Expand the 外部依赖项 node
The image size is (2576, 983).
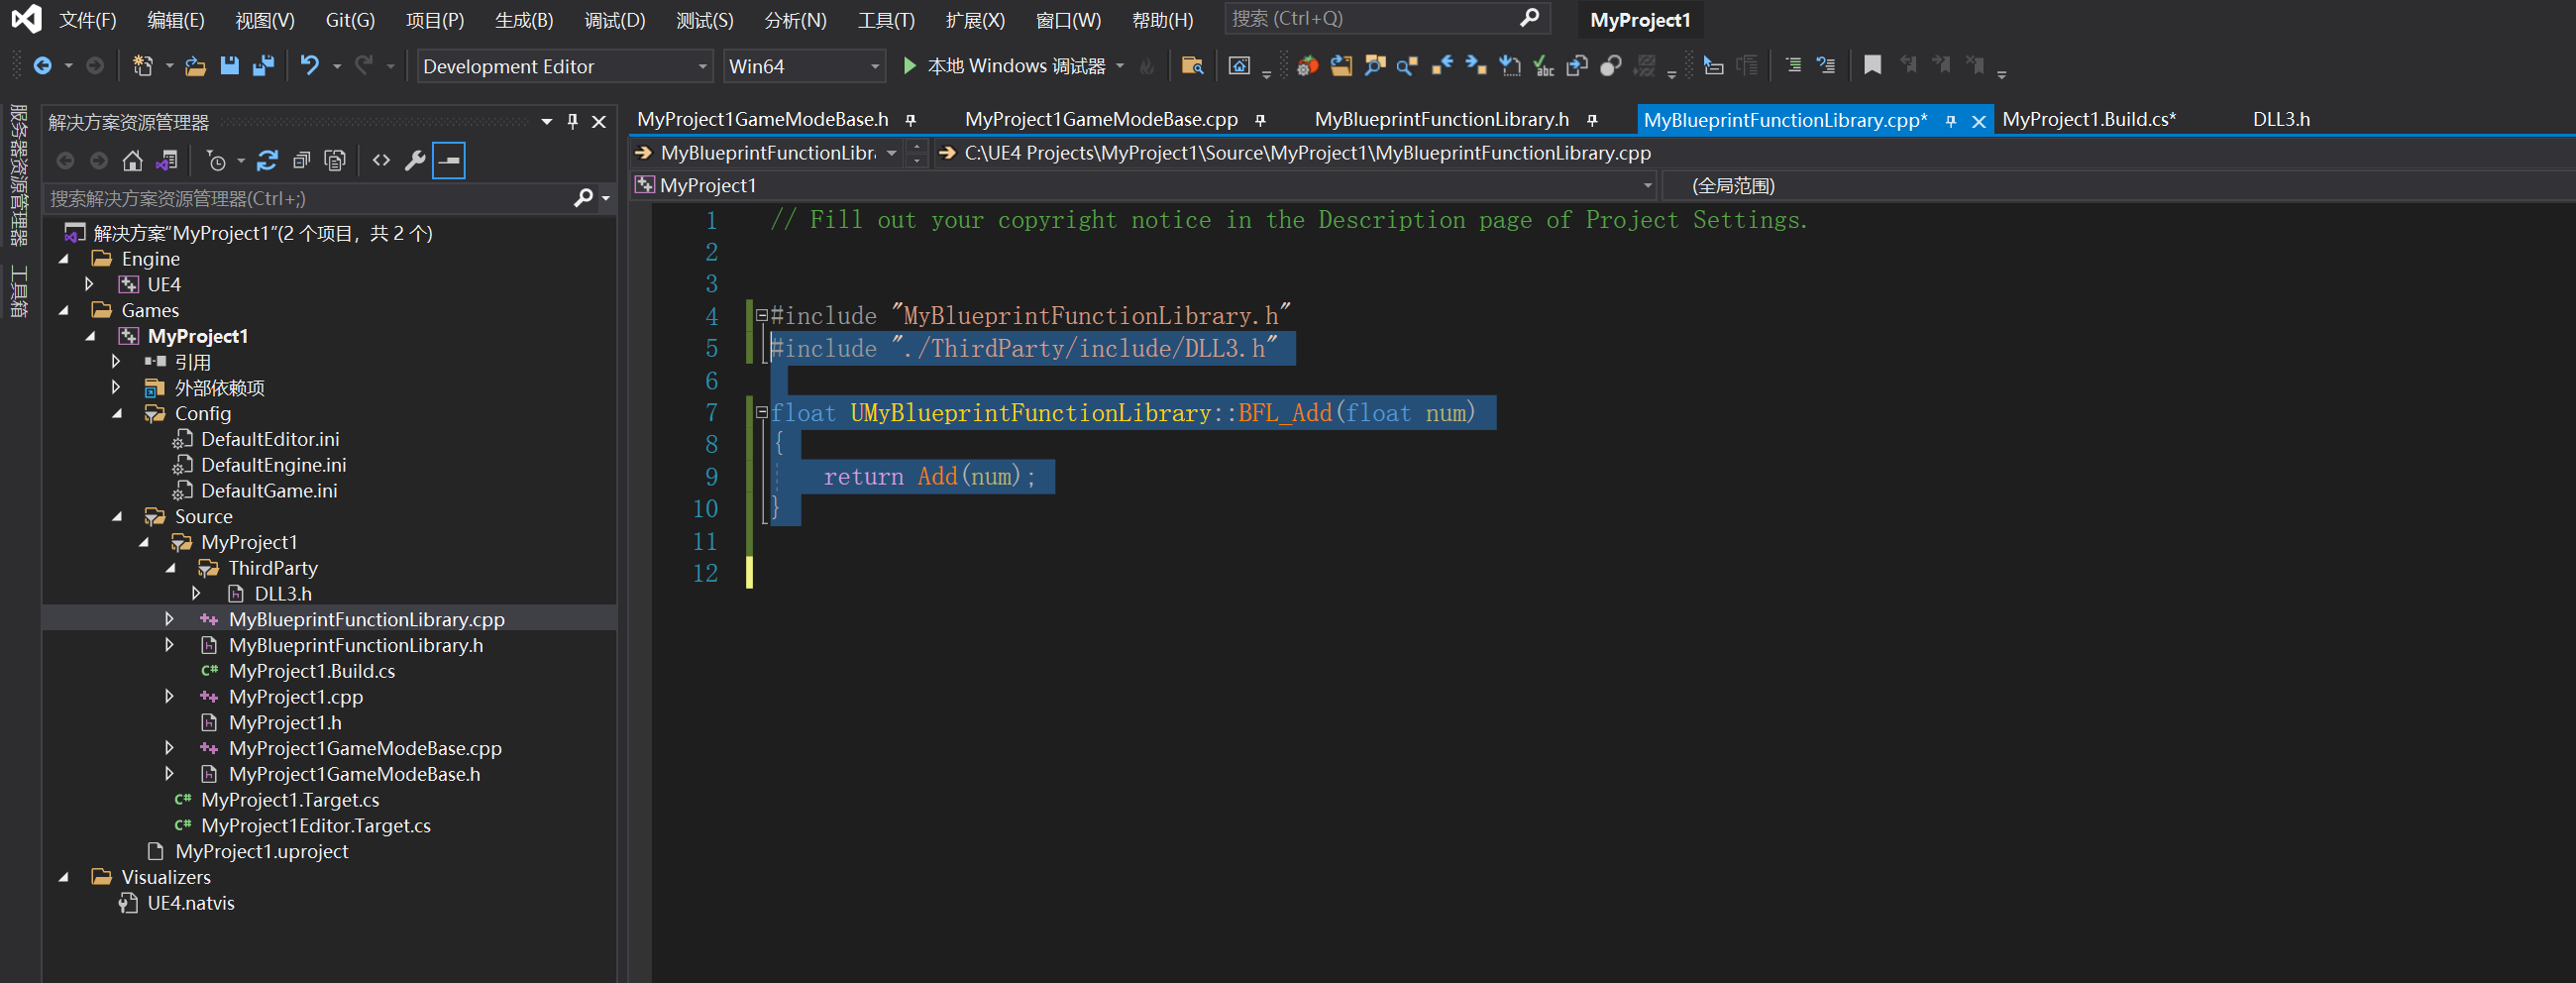pos(116,387)
